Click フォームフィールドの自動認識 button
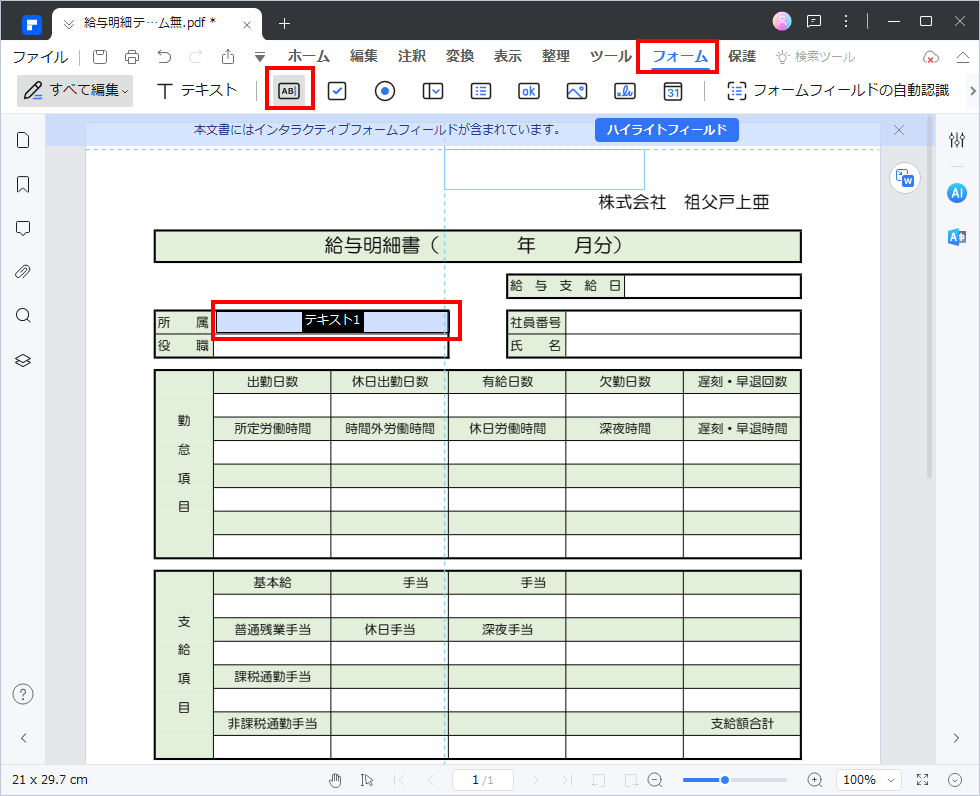 click(x=838, y=91)
